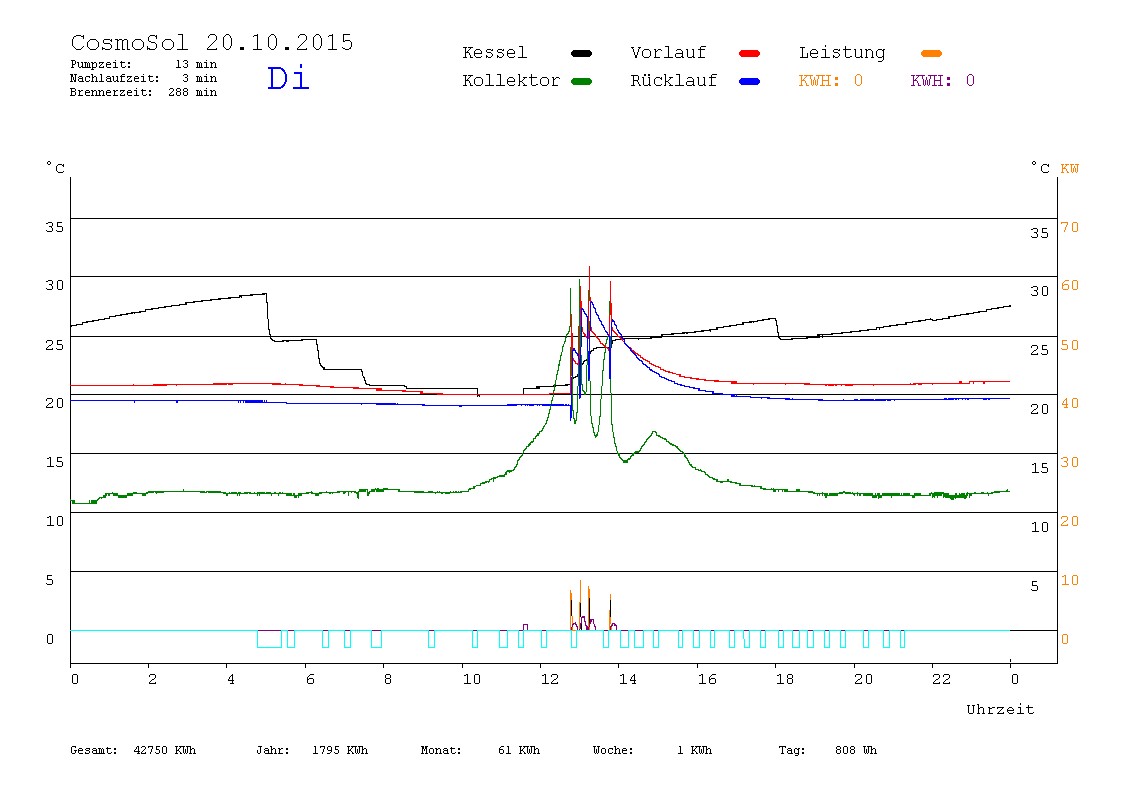Click the orange 'KW' axis unit label
Screen dimensions: 1148x812
pyautogui.click(x=1070, y=168)
